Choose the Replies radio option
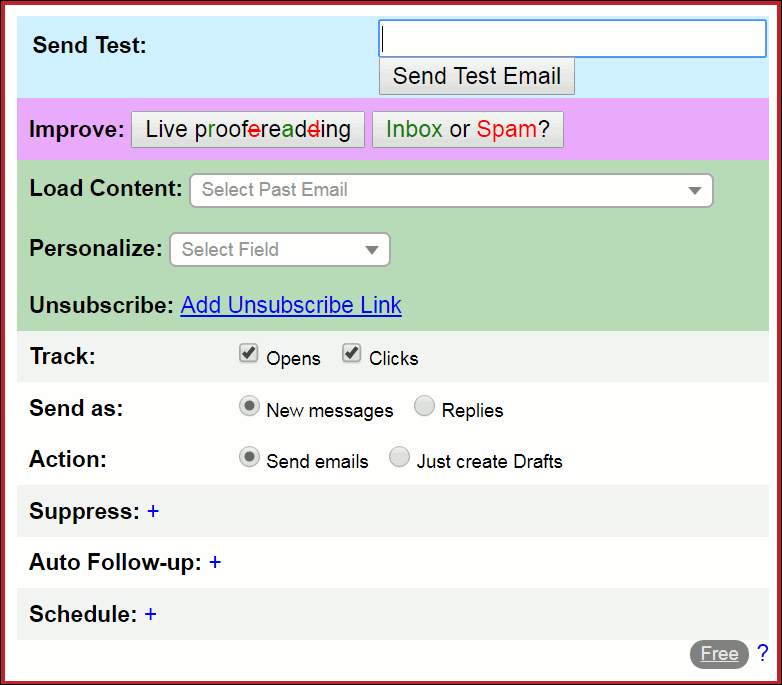 coord(424,406)
